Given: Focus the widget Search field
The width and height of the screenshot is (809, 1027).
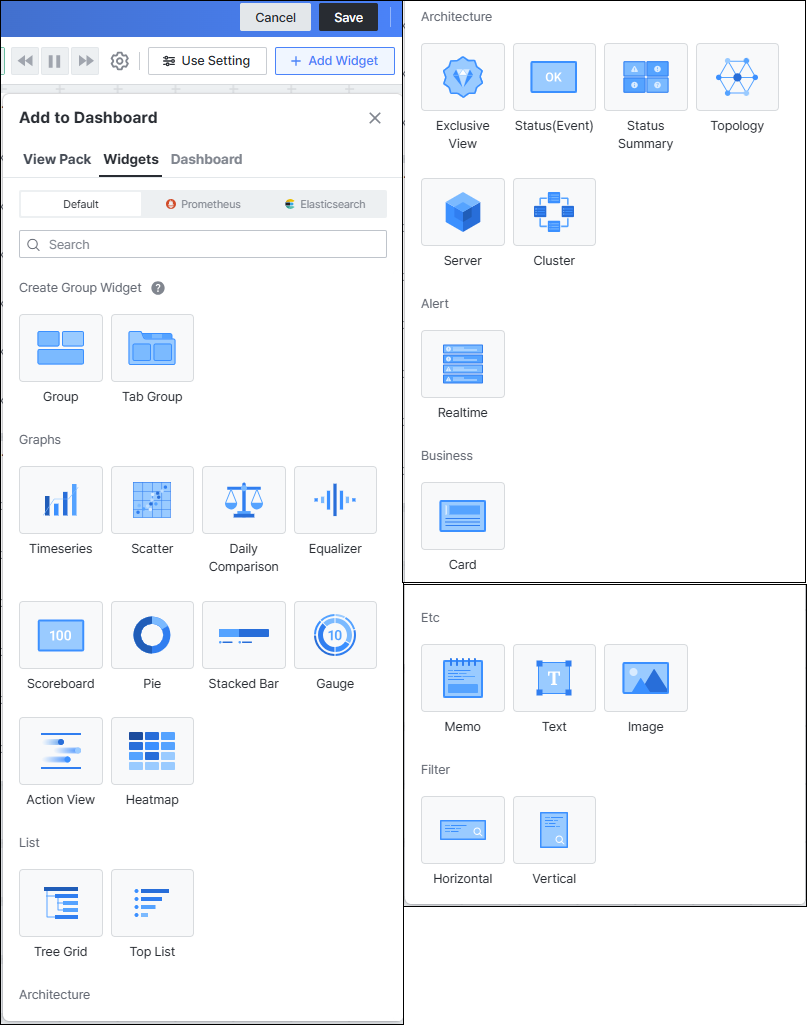Looking at the screenshot, I should [x=203, y=244].
